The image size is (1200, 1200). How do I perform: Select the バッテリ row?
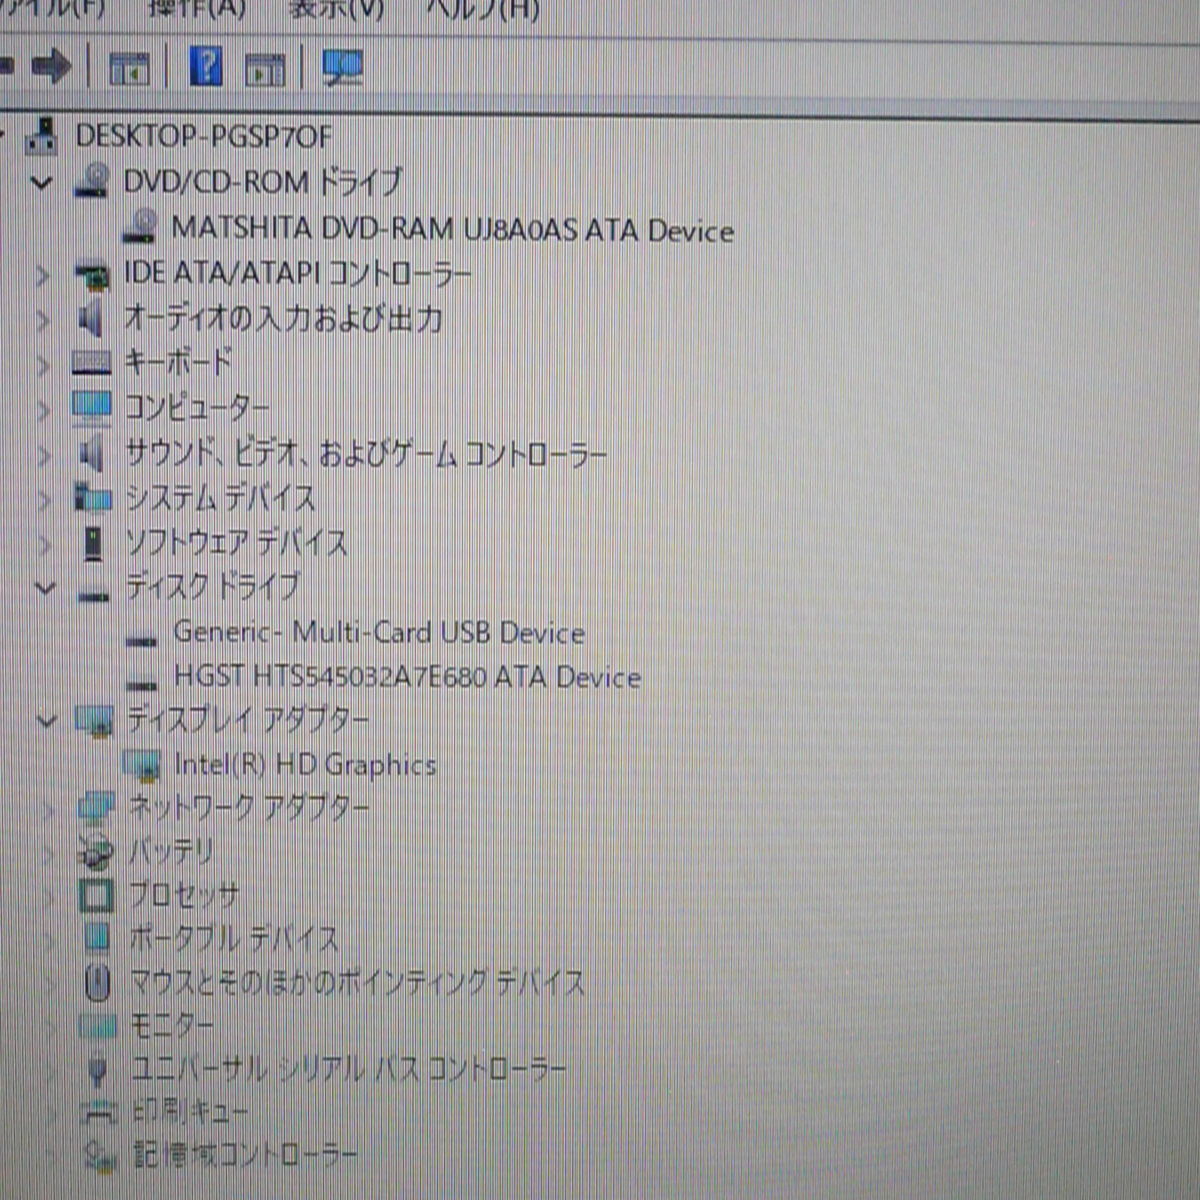[x=171, y=852]
